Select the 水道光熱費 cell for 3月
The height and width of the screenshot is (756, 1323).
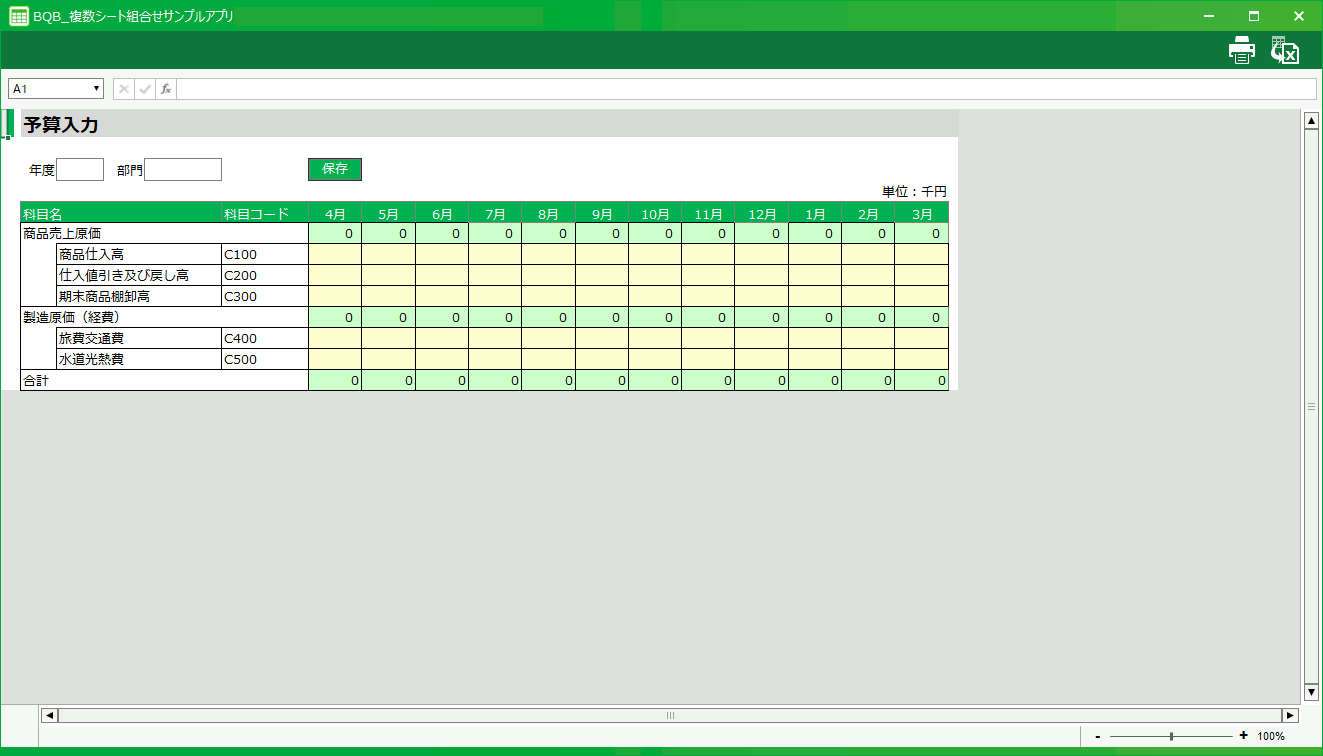pyautogui.click(x=921, y=359)
